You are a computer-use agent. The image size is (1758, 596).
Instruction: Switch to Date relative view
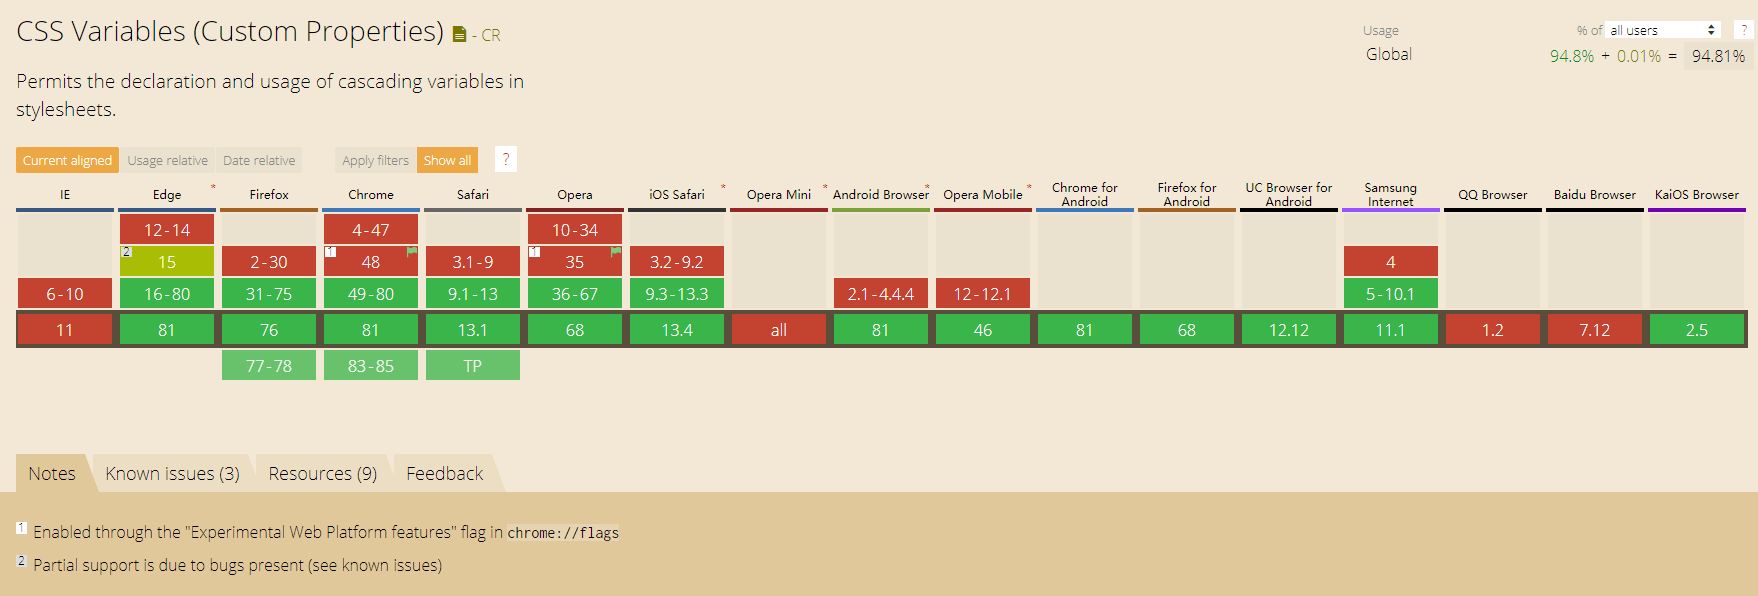pyautogui.click(x=259, y=160)
